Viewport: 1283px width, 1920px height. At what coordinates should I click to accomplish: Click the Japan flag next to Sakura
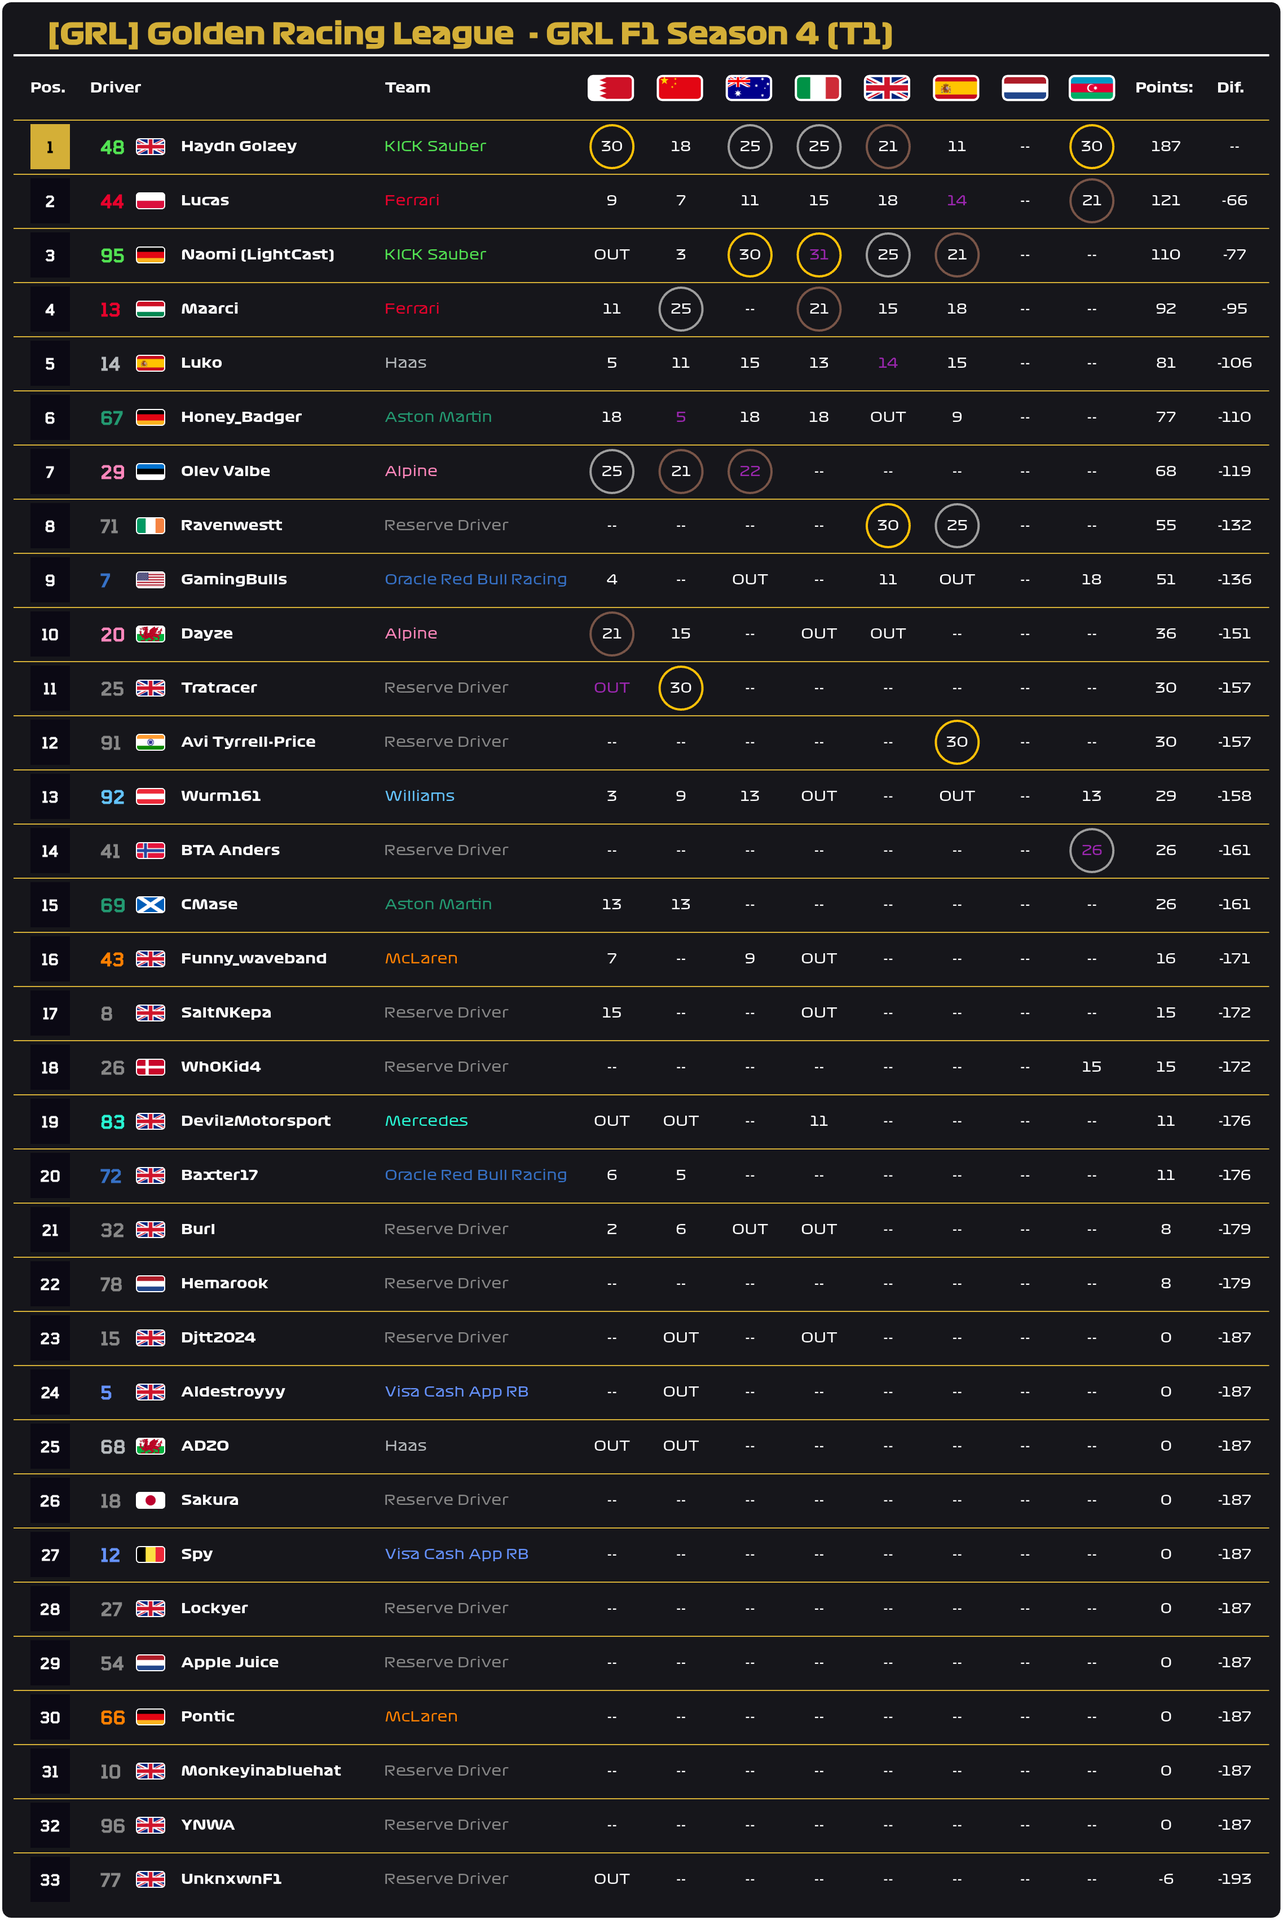coord(150,1500)
